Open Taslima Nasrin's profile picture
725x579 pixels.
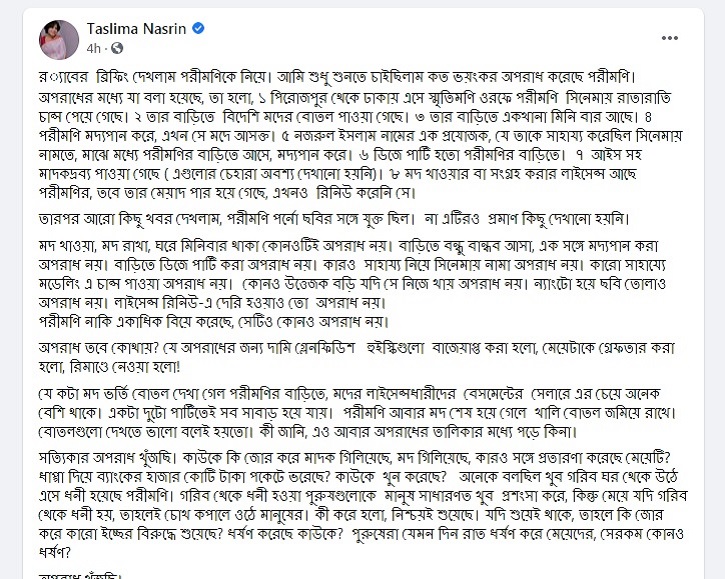[59, 39]
